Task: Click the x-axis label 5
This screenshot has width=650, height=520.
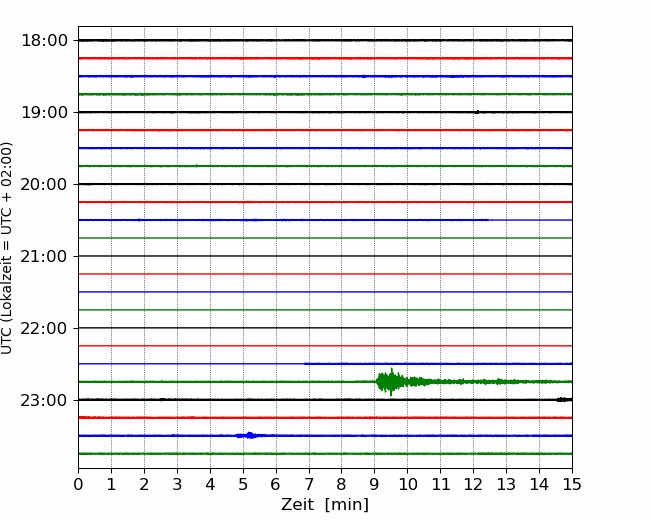Action: pos(243,484)
